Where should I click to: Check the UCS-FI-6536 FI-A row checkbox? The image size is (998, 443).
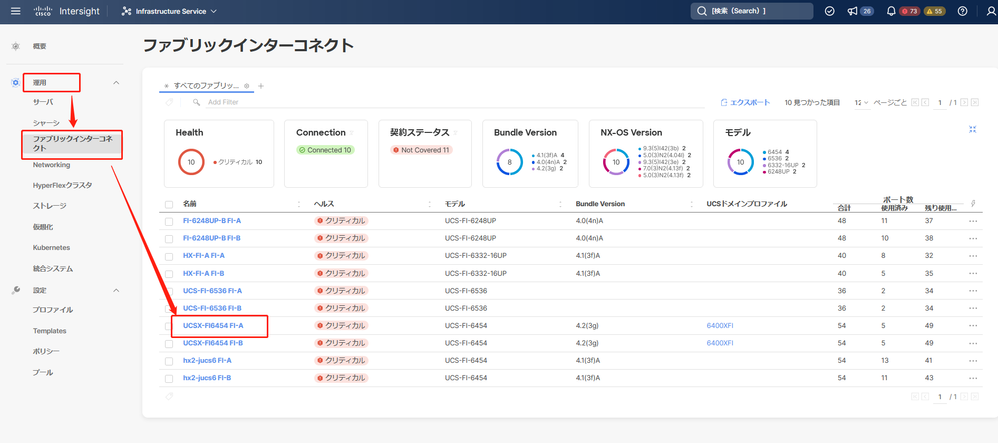click(169, 291)
